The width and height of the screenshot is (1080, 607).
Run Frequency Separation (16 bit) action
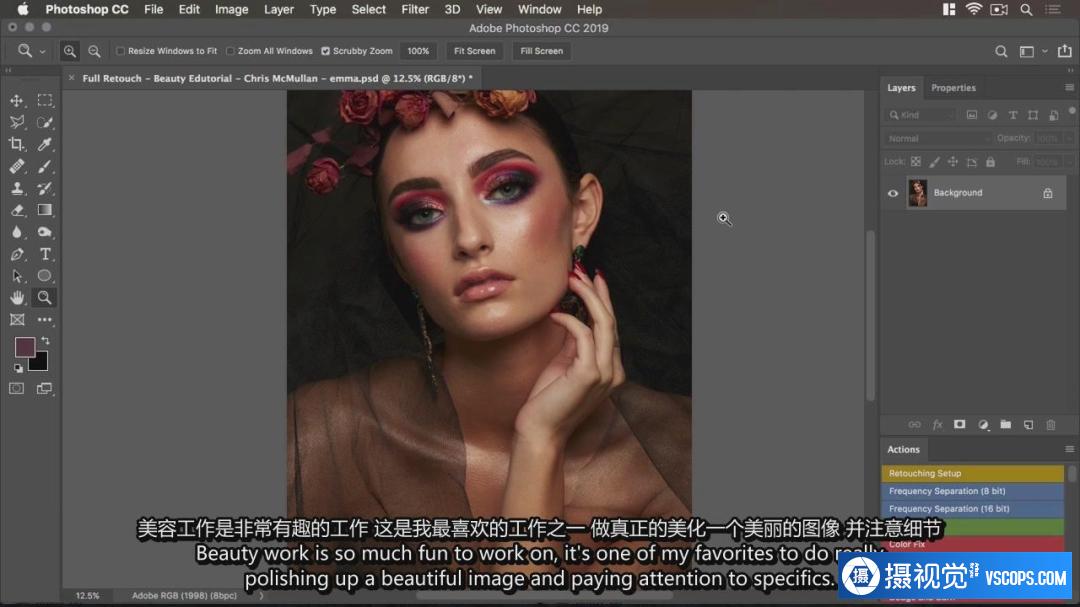click(973, 509)
